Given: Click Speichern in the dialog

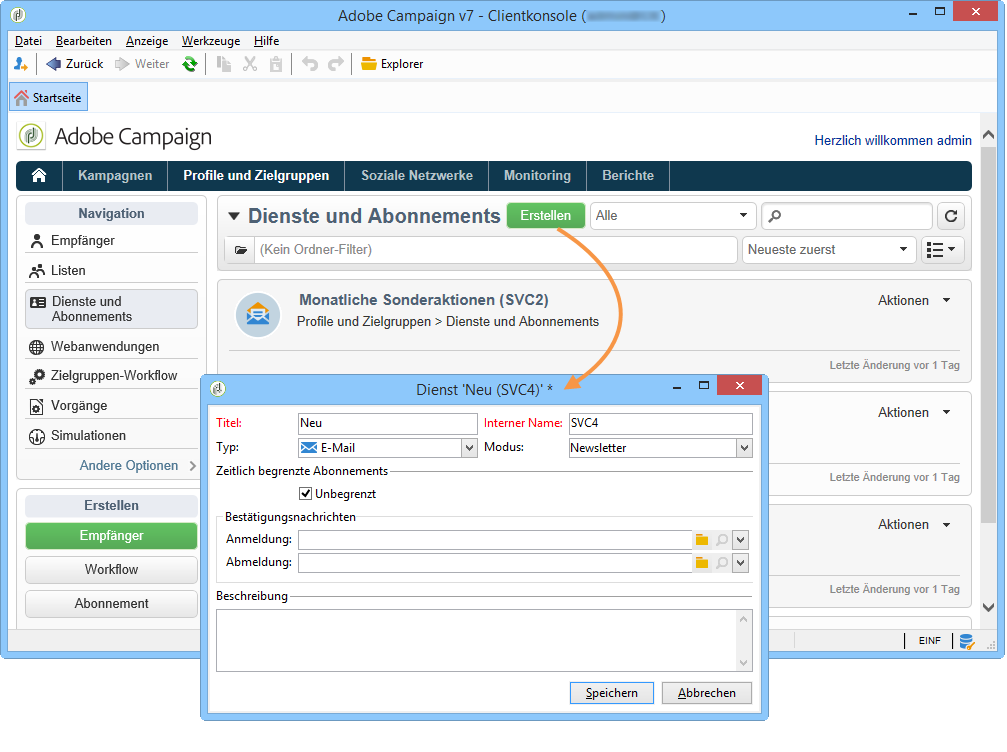Looking at the screenshot, I should pyautogui.click(x=611, y=693).
